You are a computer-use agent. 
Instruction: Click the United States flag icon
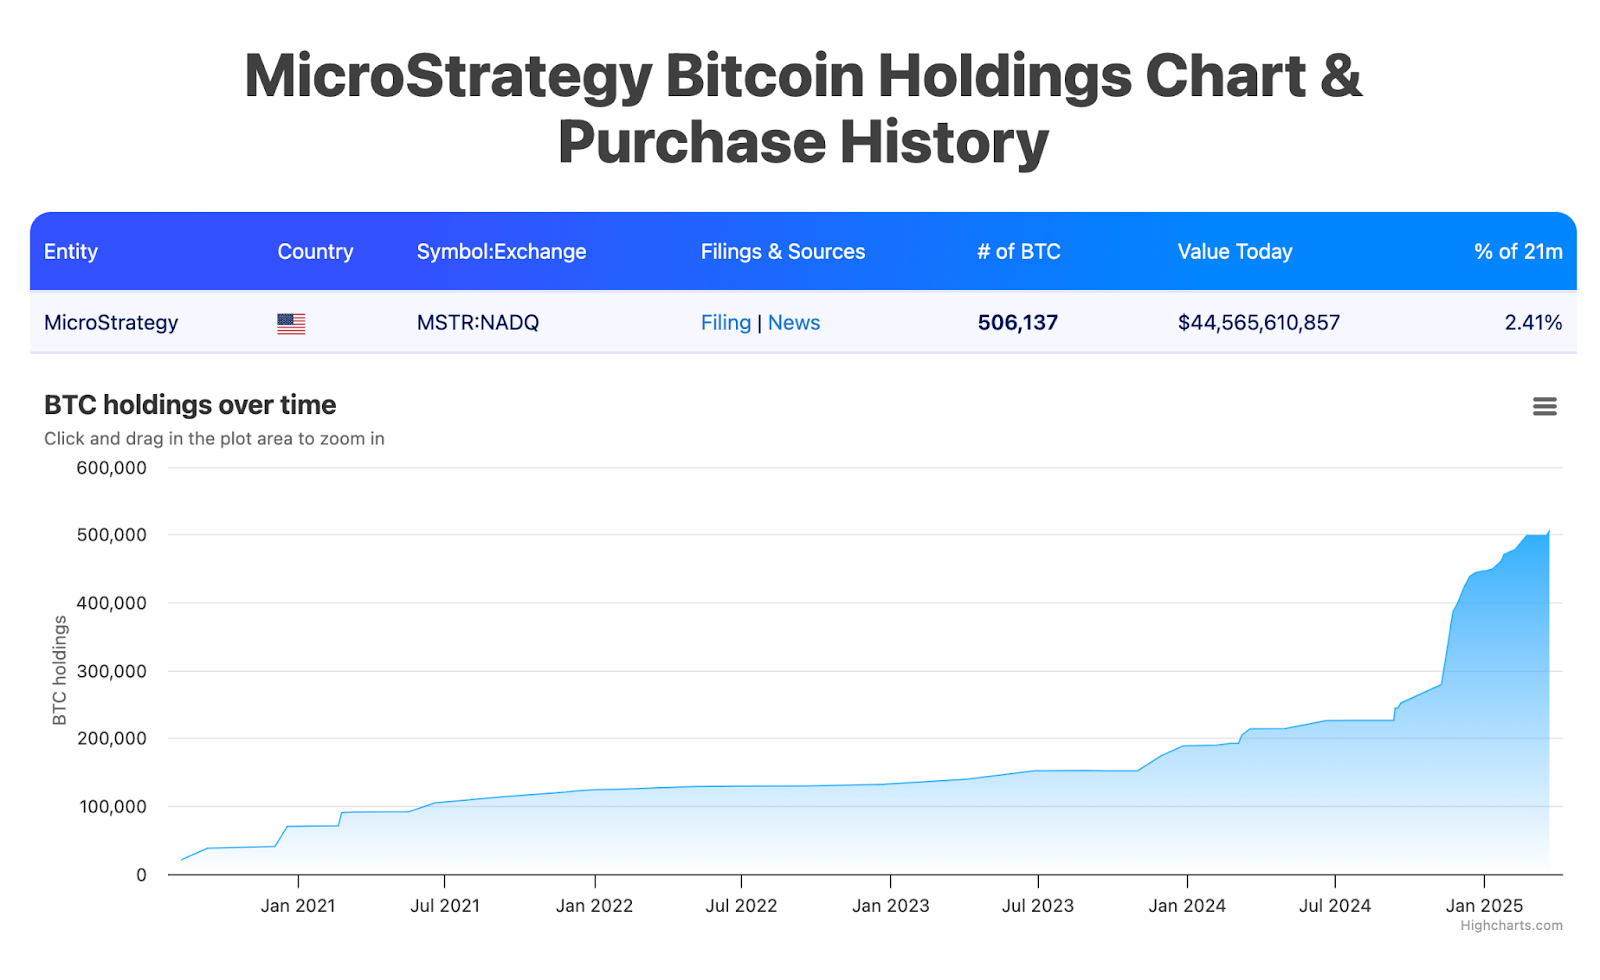coord(291,323)
